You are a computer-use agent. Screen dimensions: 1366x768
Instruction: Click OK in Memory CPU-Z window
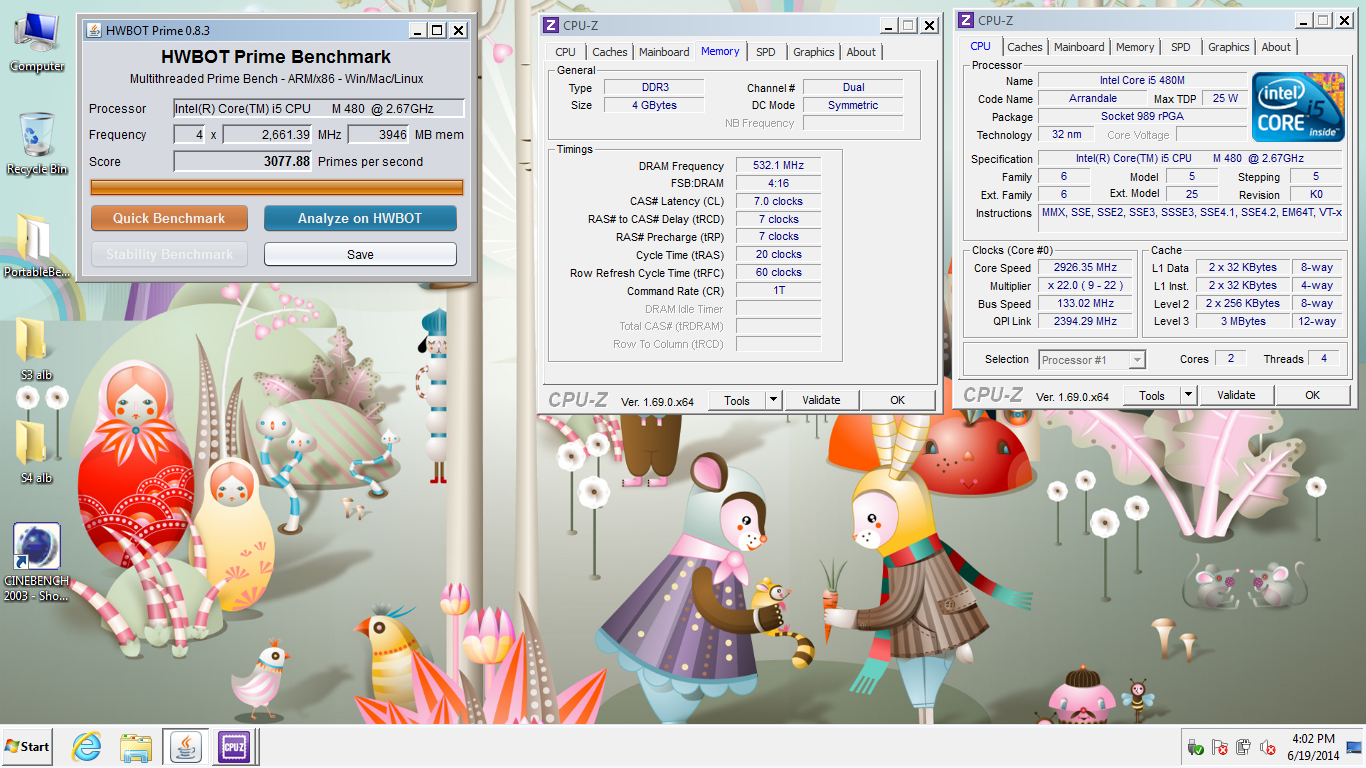[897, 400]
